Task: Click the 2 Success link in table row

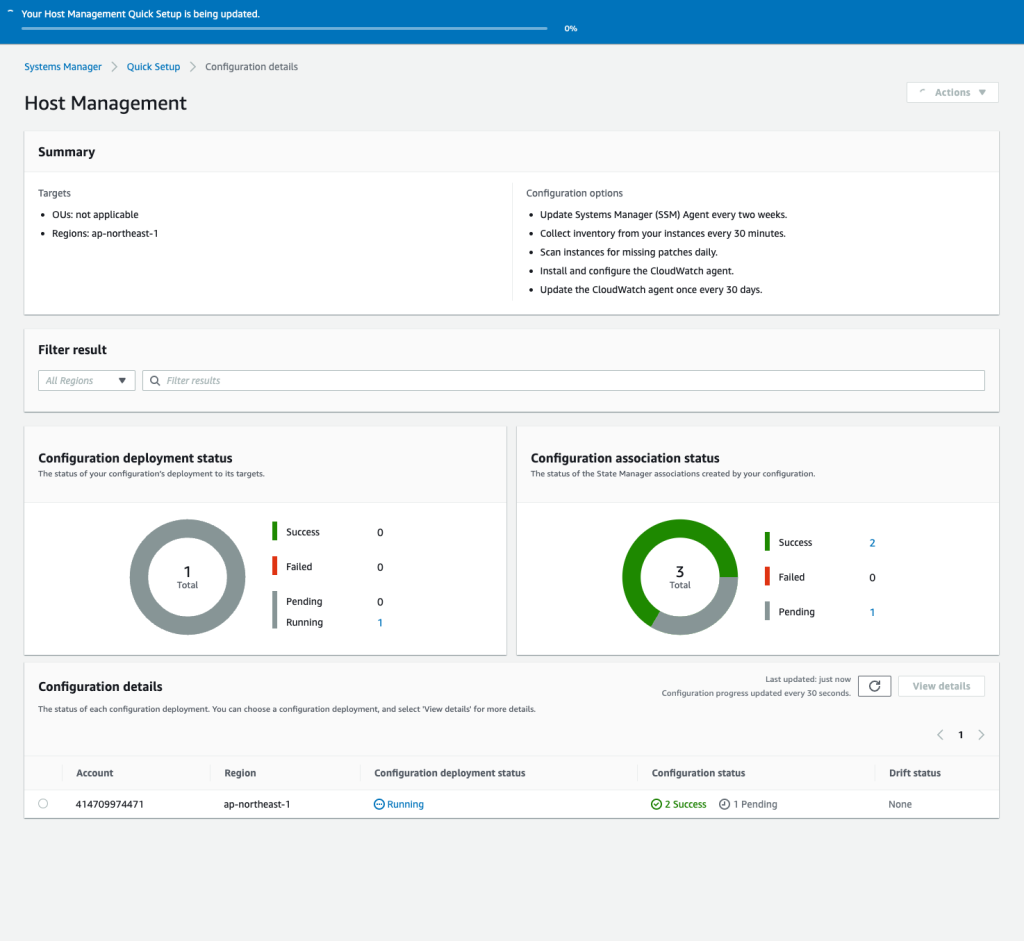Action: pos(685,805)
